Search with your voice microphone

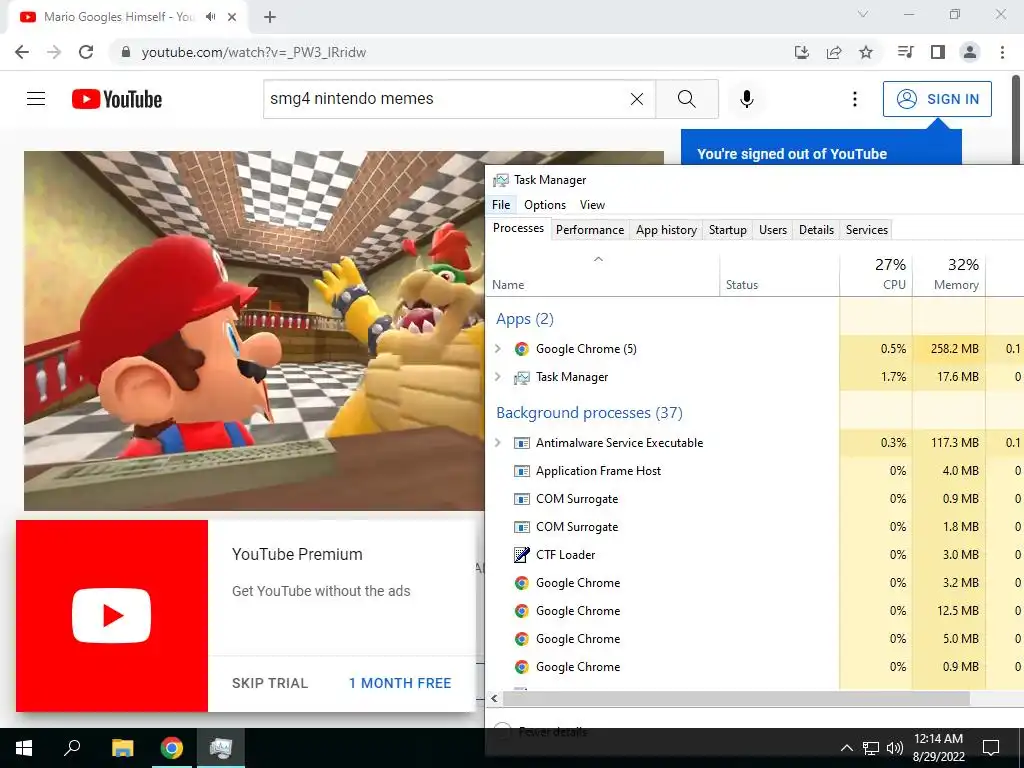(747, 99)
